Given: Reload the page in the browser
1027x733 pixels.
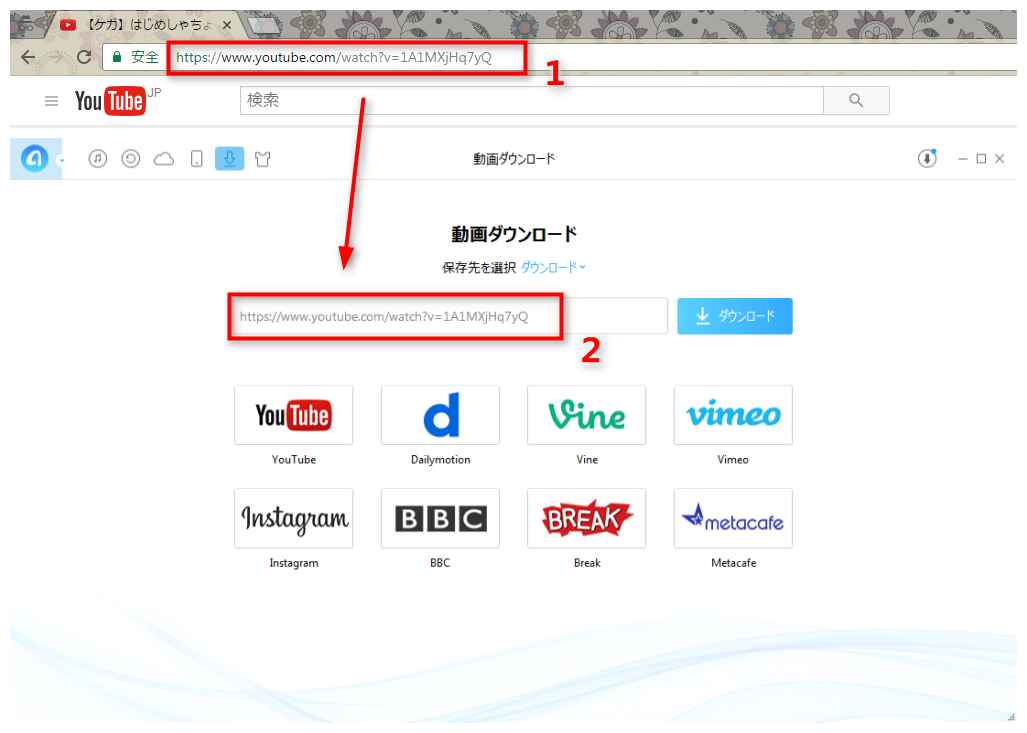Looking at the screenshot, I should [x=84, y=57].
